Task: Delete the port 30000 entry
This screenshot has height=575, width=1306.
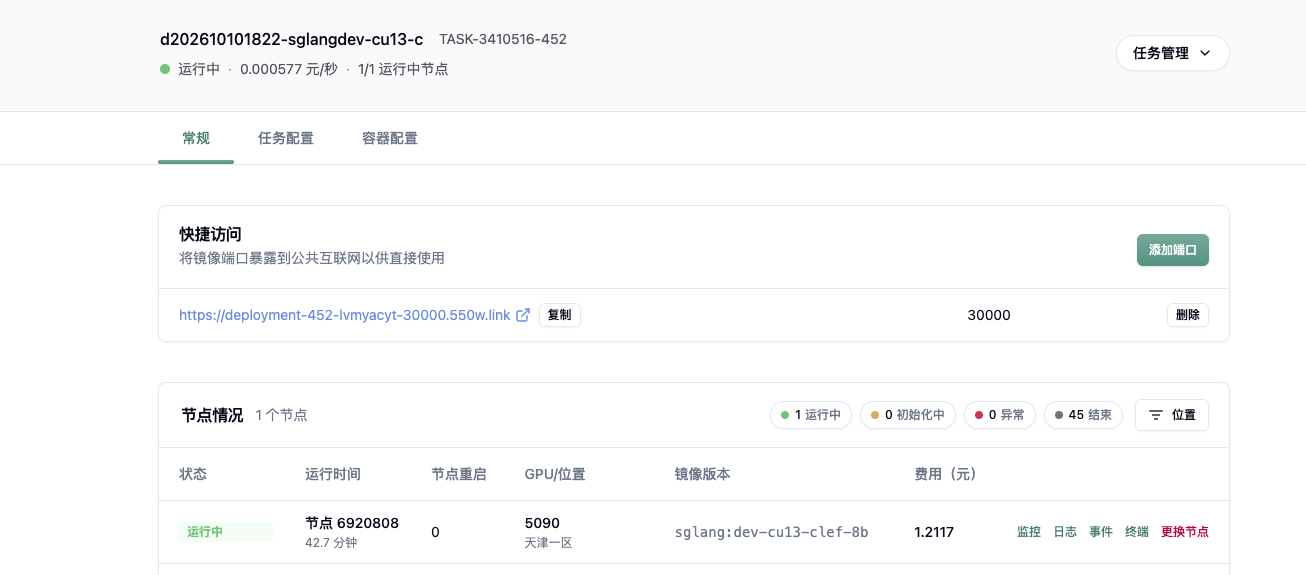Action: click(1188, 315)
